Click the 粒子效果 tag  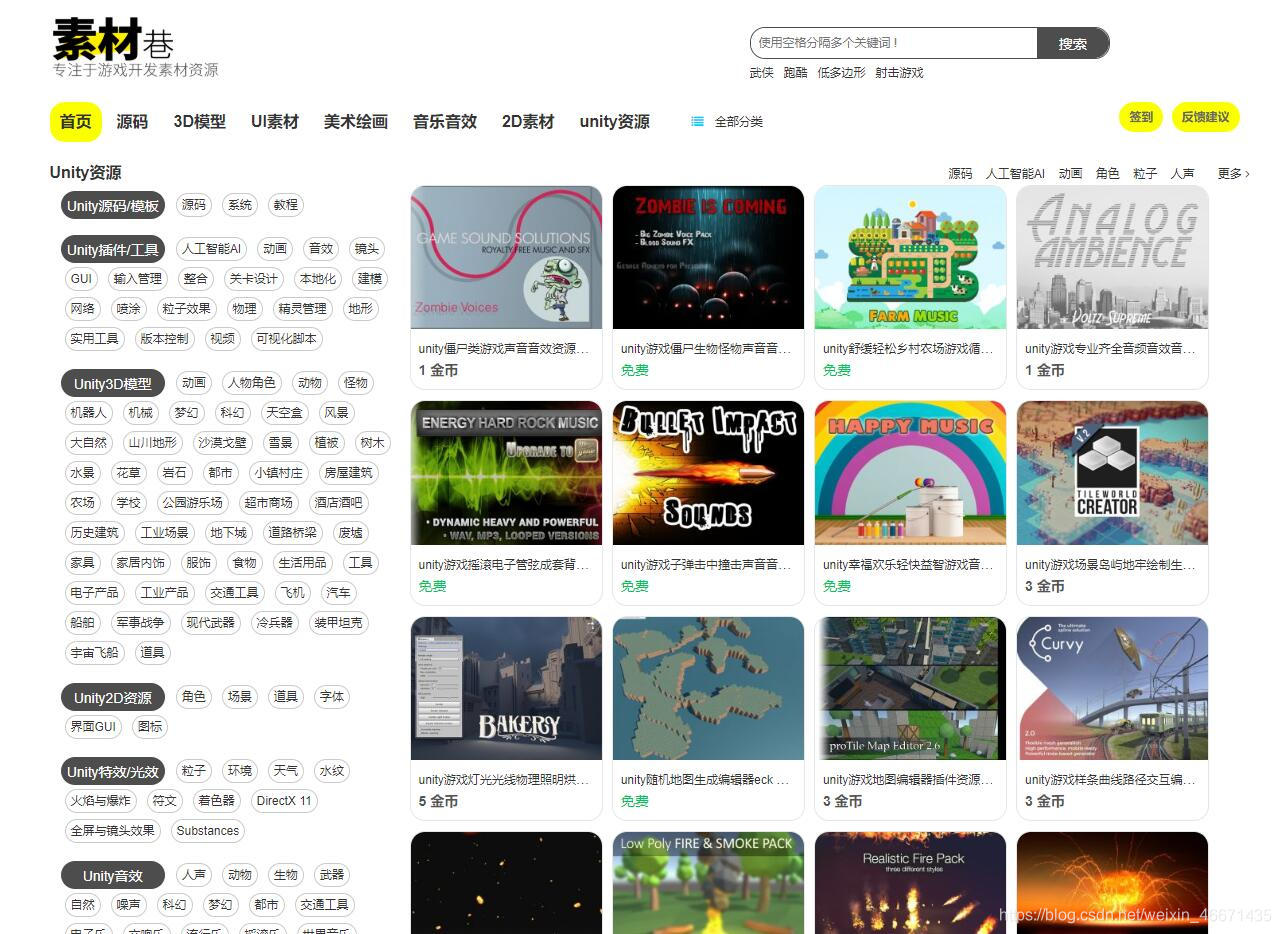pyautogui.click(x=187, y=309)
